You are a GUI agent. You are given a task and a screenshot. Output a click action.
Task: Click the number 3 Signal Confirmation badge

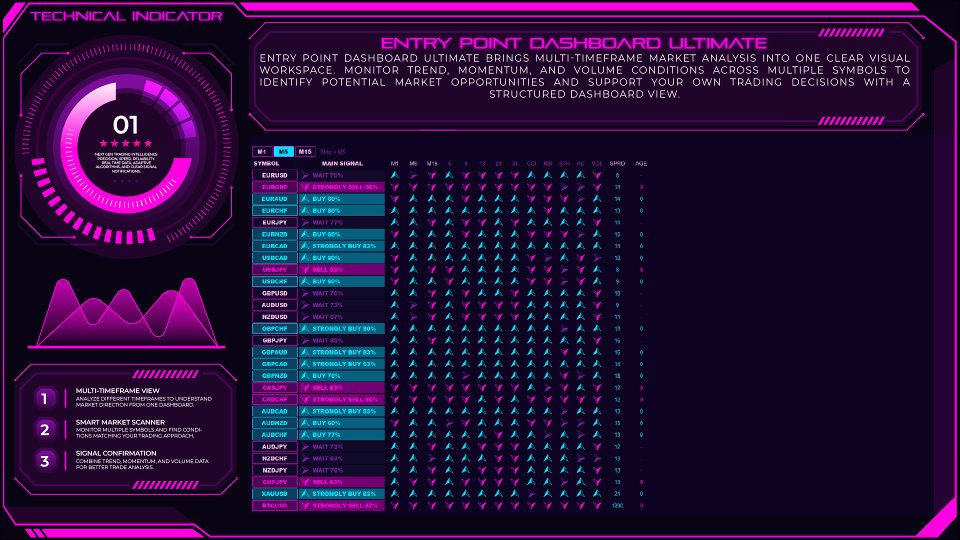(44, 460)
